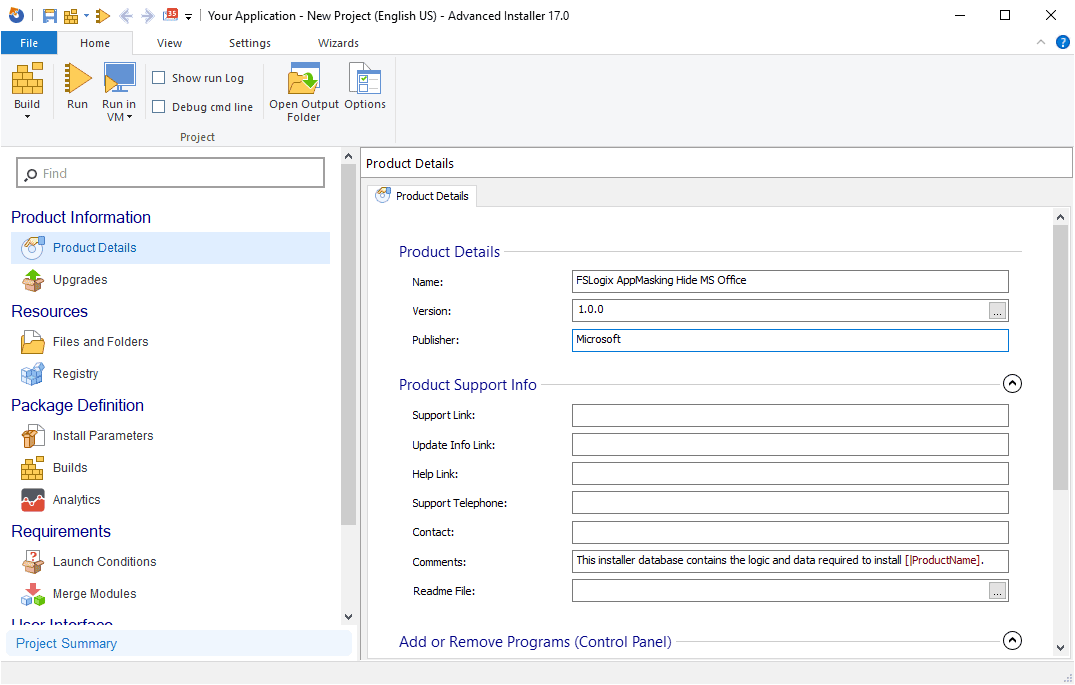The height and width of the screenshot is (685, 1075).
Task: Enable the Debug cmd line checkbox
Action: tap(158, 106)
